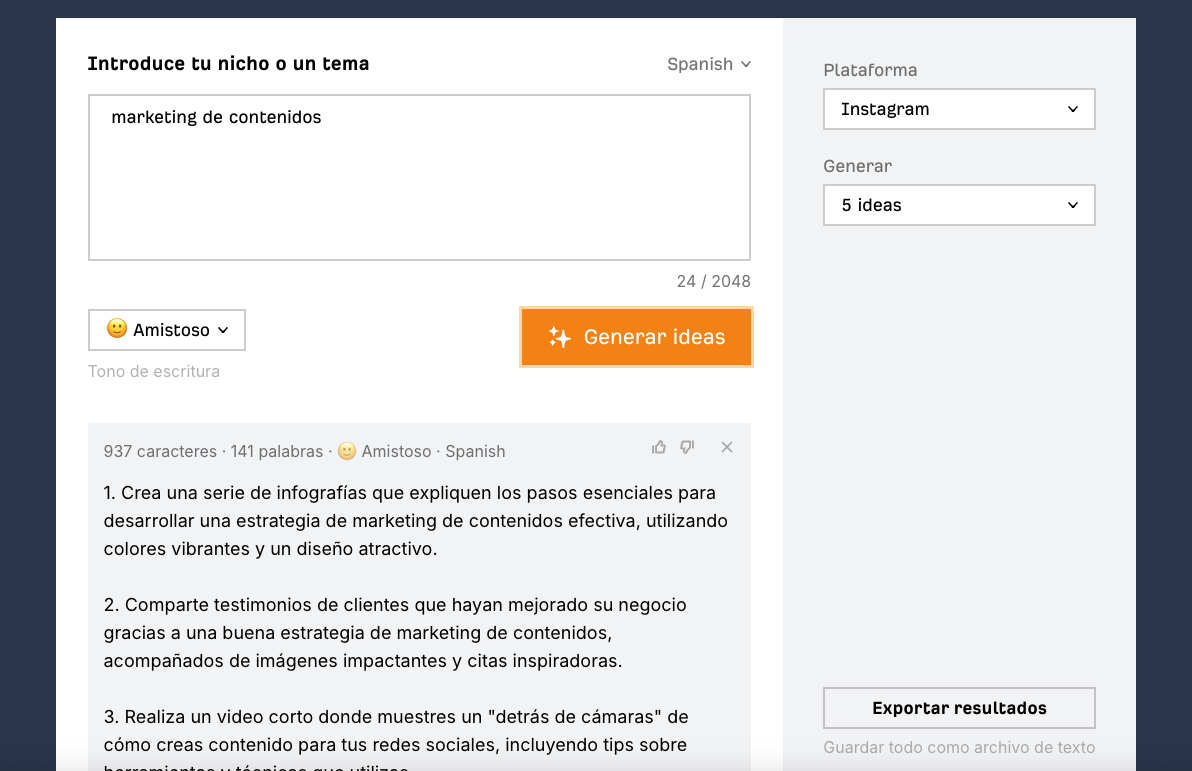Click the smiley emoji in the tone selector

click(x=115, y=329)
